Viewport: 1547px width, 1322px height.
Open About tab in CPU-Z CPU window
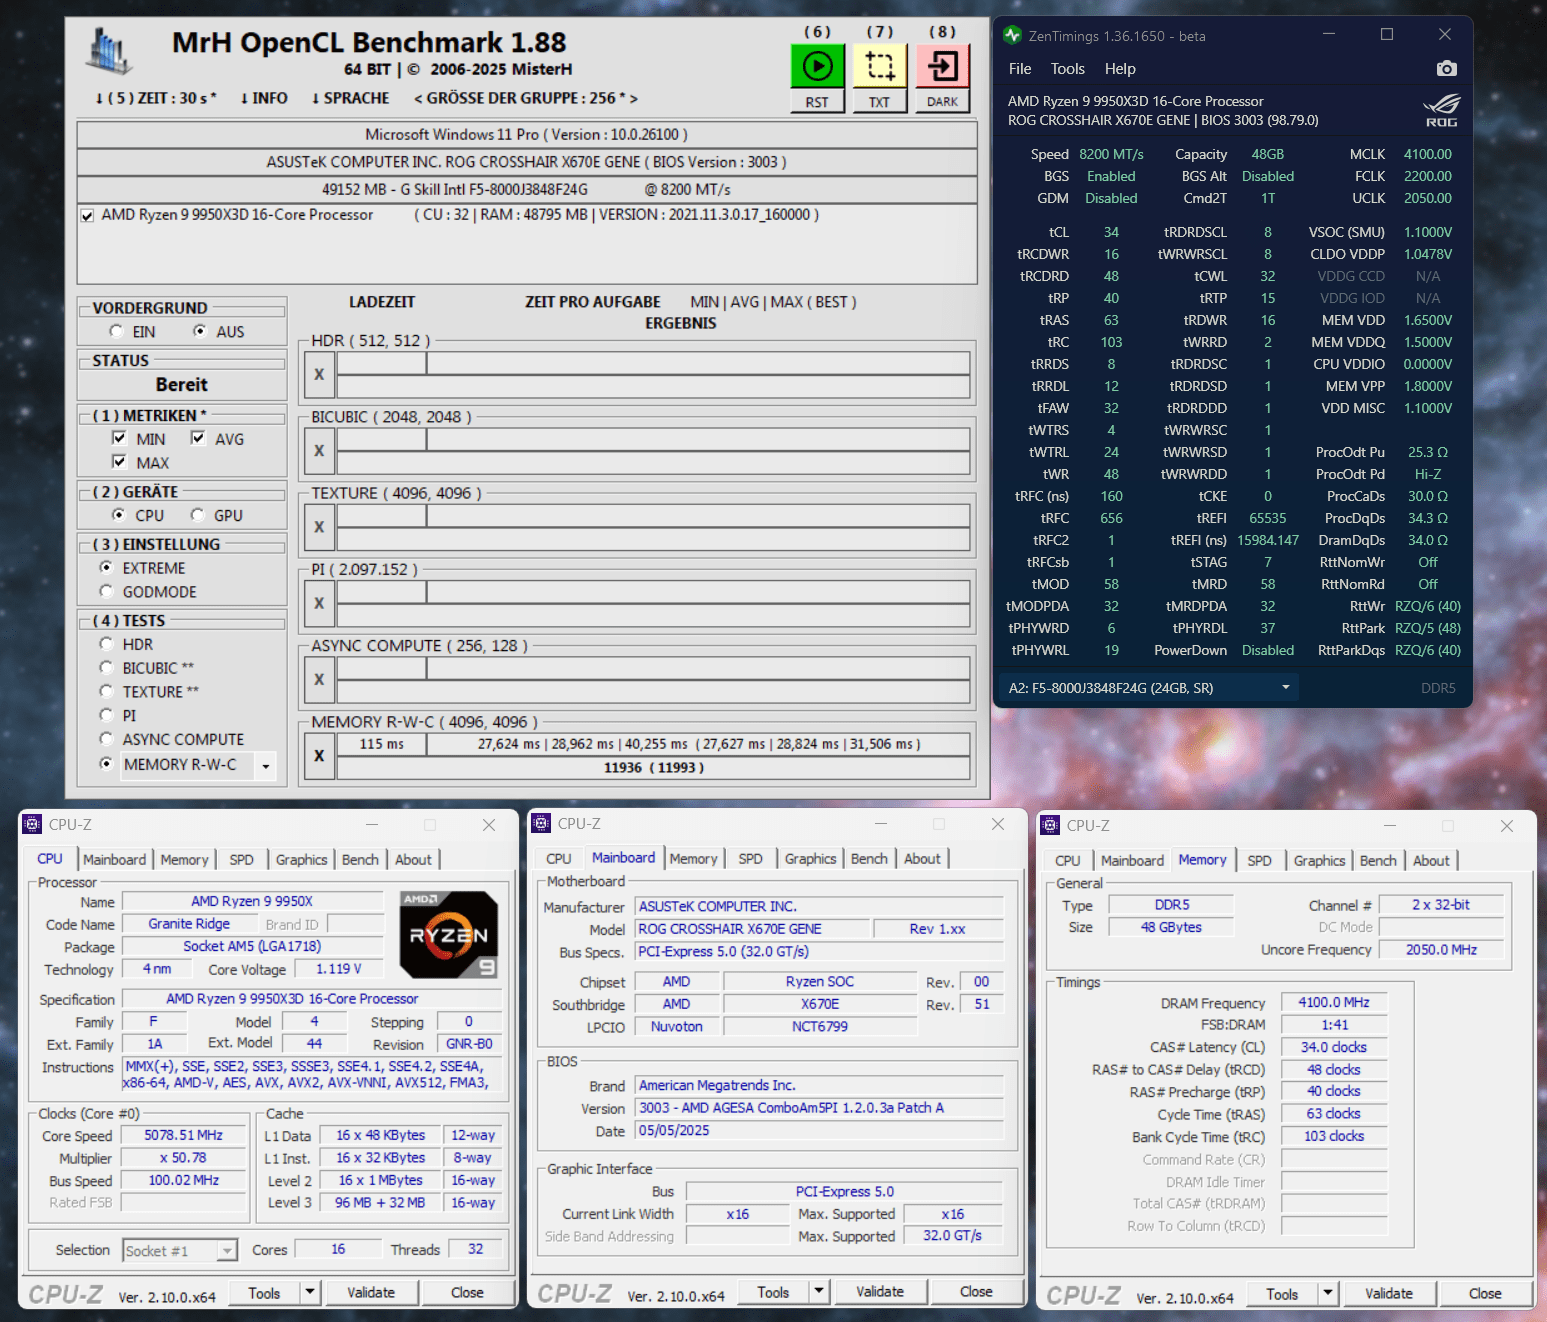tap(413, 859)
